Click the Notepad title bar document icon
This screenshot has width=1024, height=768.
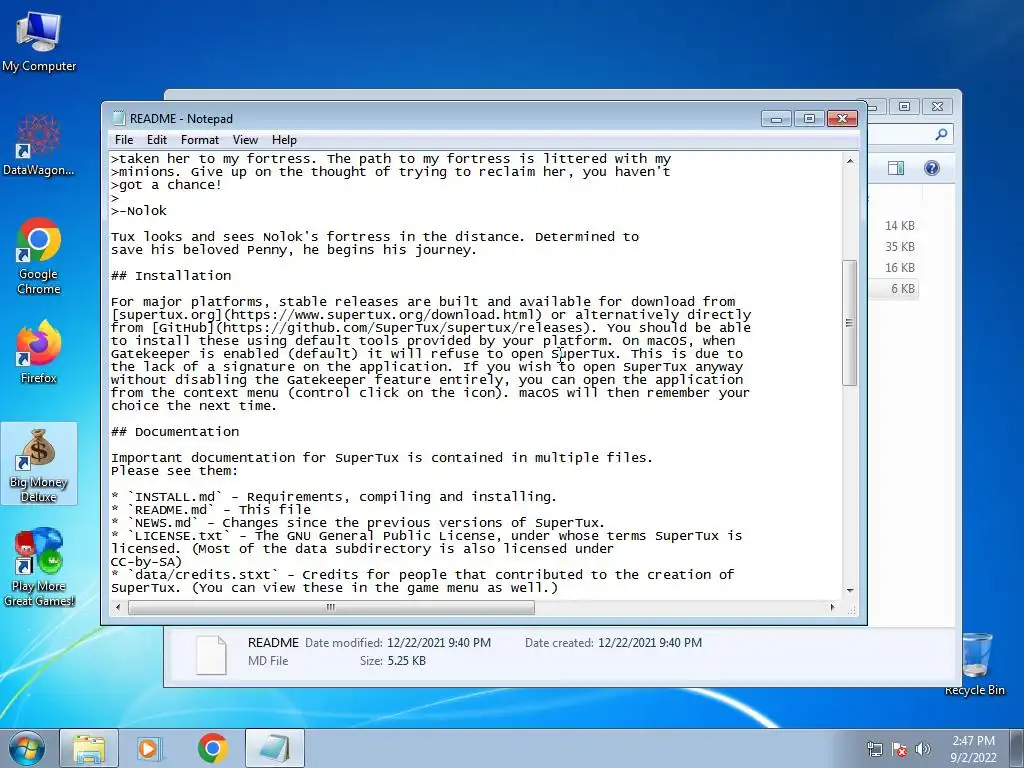(118, 118)
